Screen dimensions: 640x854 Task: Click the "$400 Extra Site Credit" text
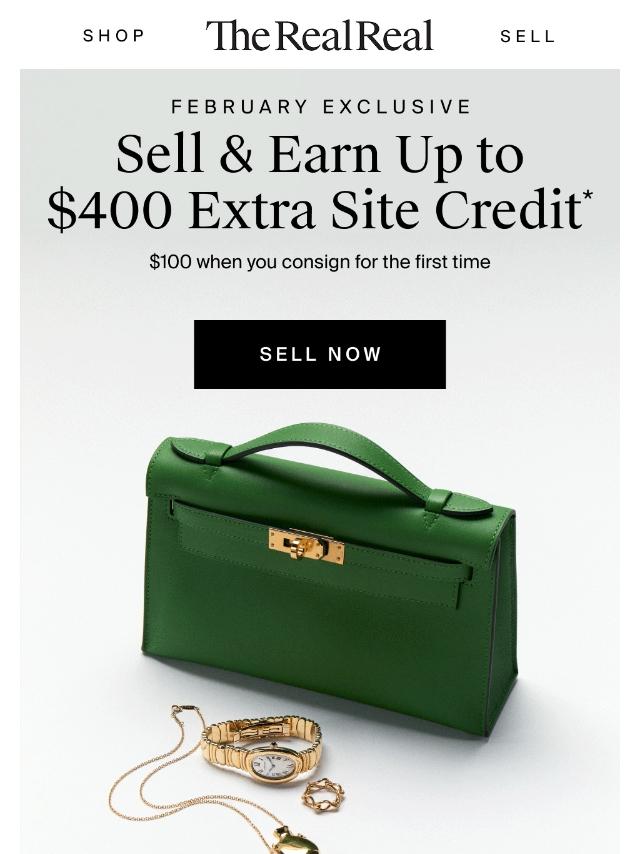[315, 210]
